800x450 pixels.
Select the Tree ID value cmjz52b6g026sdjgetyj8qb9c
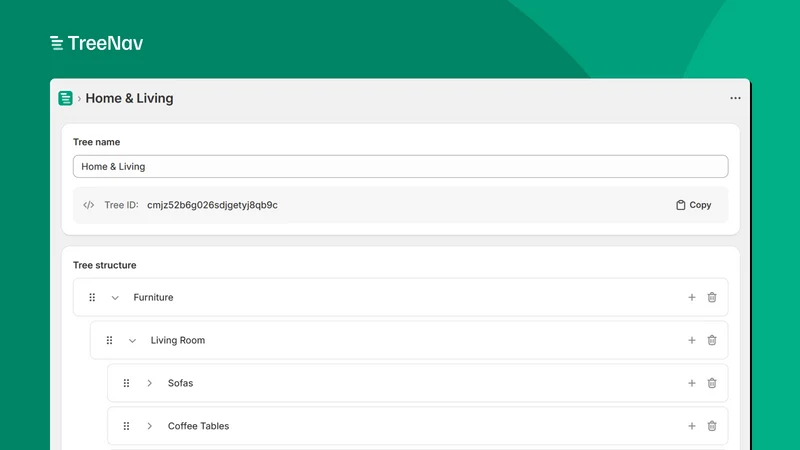[x=212, y=205]
